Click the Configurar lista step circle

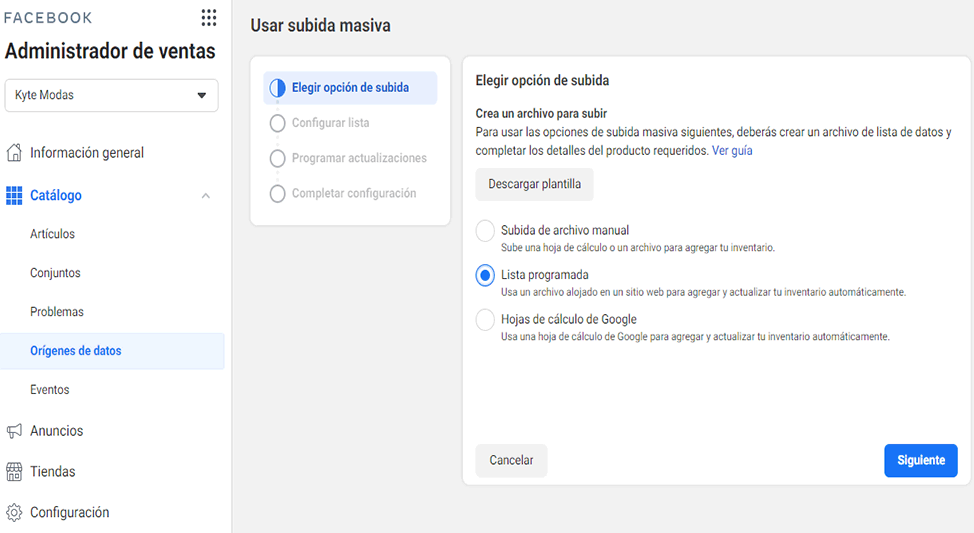[278, 123]
